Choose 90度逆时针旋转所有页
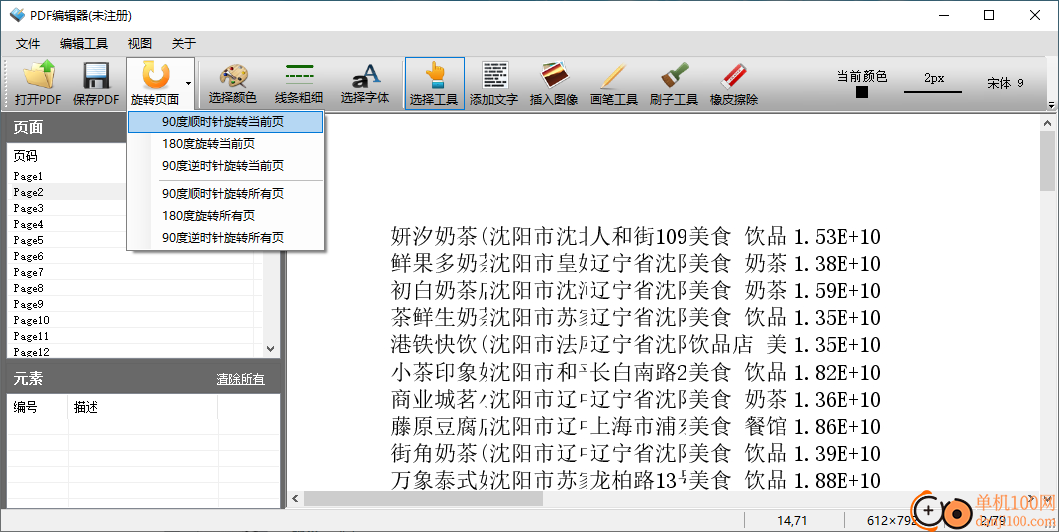Screen dimensions: 1059x532 [226, 238]
